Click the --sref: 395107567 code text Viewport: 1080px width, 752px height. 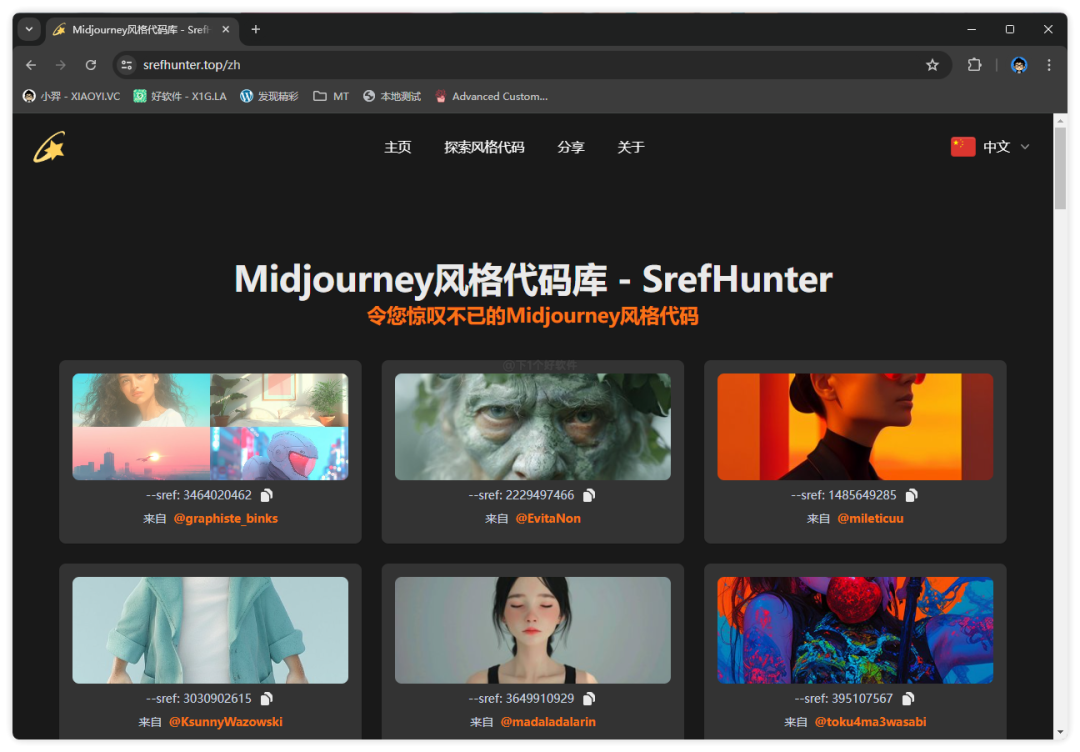(844, 698)
